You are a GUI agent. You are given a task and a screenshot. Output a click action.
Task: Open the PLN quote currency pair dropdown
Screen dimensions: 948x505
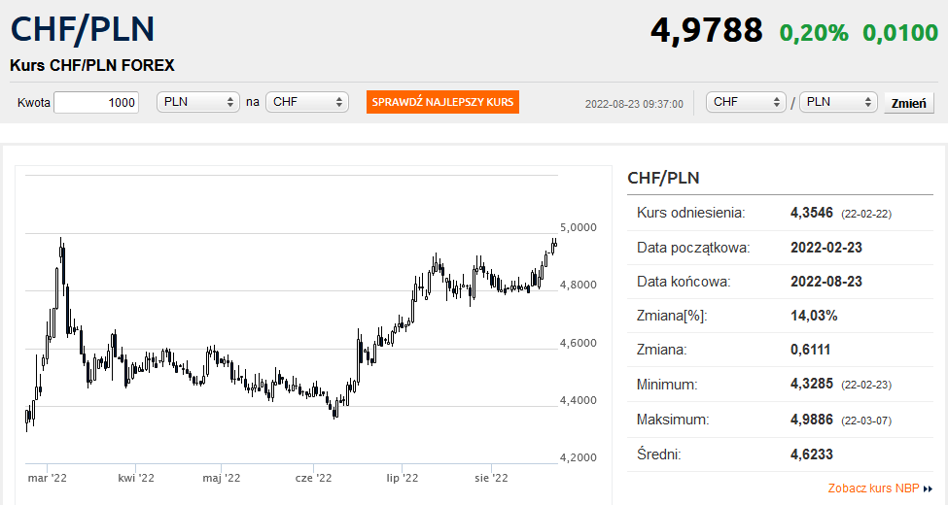838,102
